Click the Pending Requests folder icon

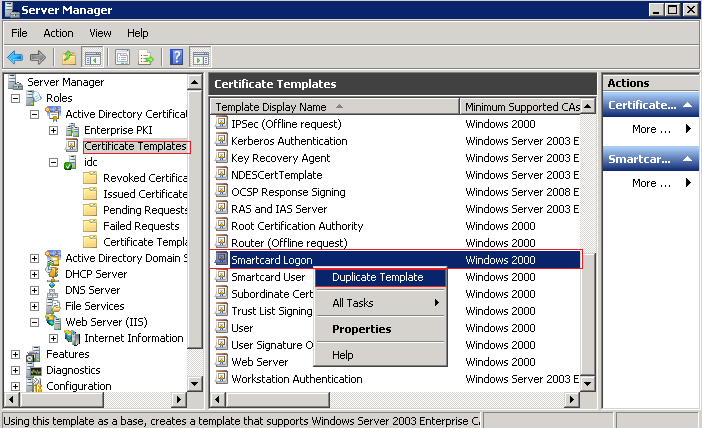(90, 210)
